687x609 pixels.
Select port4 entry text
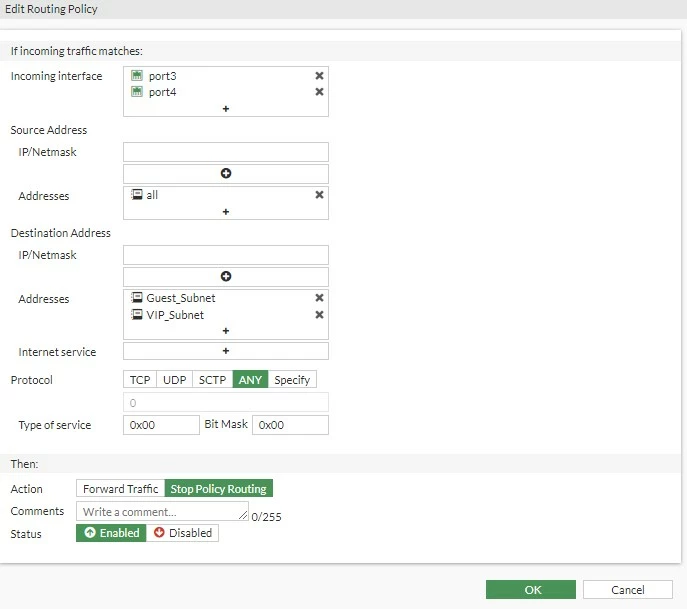point(163,92)
